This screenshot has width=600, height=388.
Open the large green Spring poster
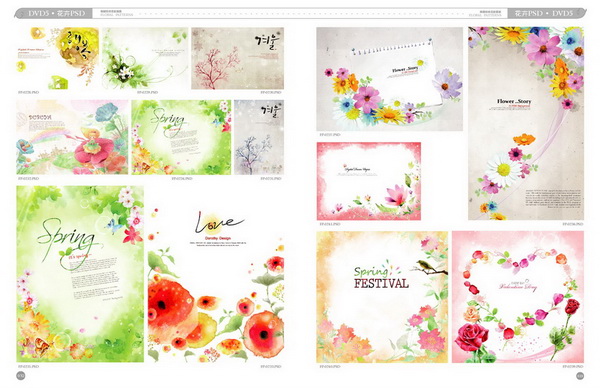[80, 274]
